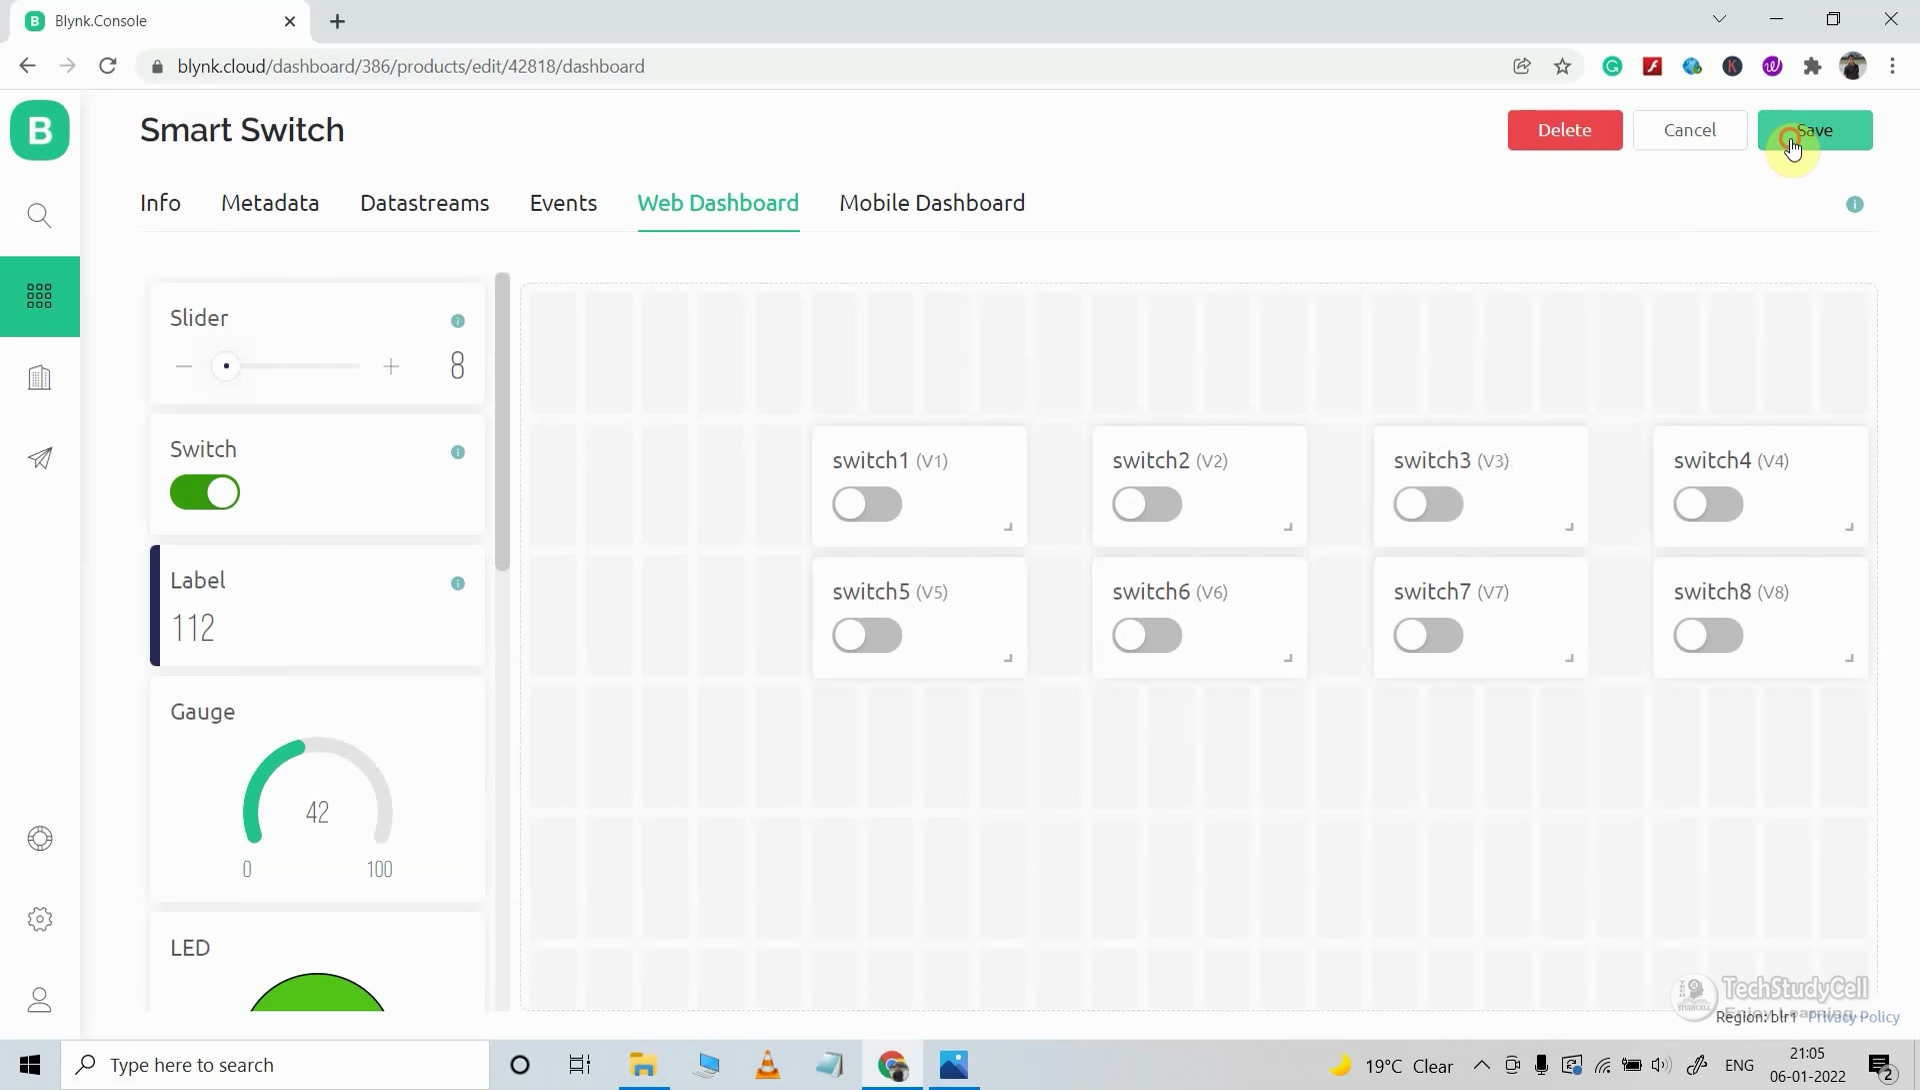Show hidden system tray icons
1920x1090 pixels.
tap(1482, 1065)
